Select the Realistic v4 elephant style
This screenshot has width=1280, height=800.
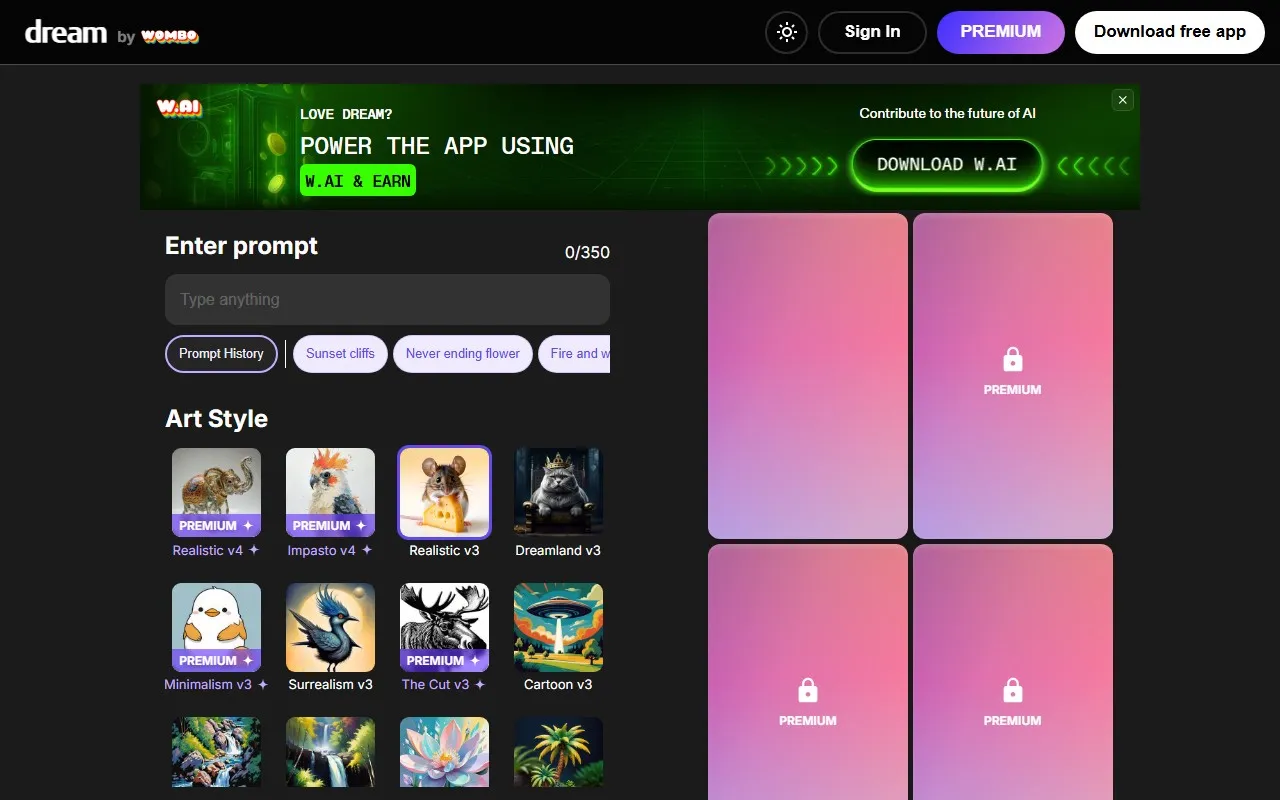click(216, 492)
